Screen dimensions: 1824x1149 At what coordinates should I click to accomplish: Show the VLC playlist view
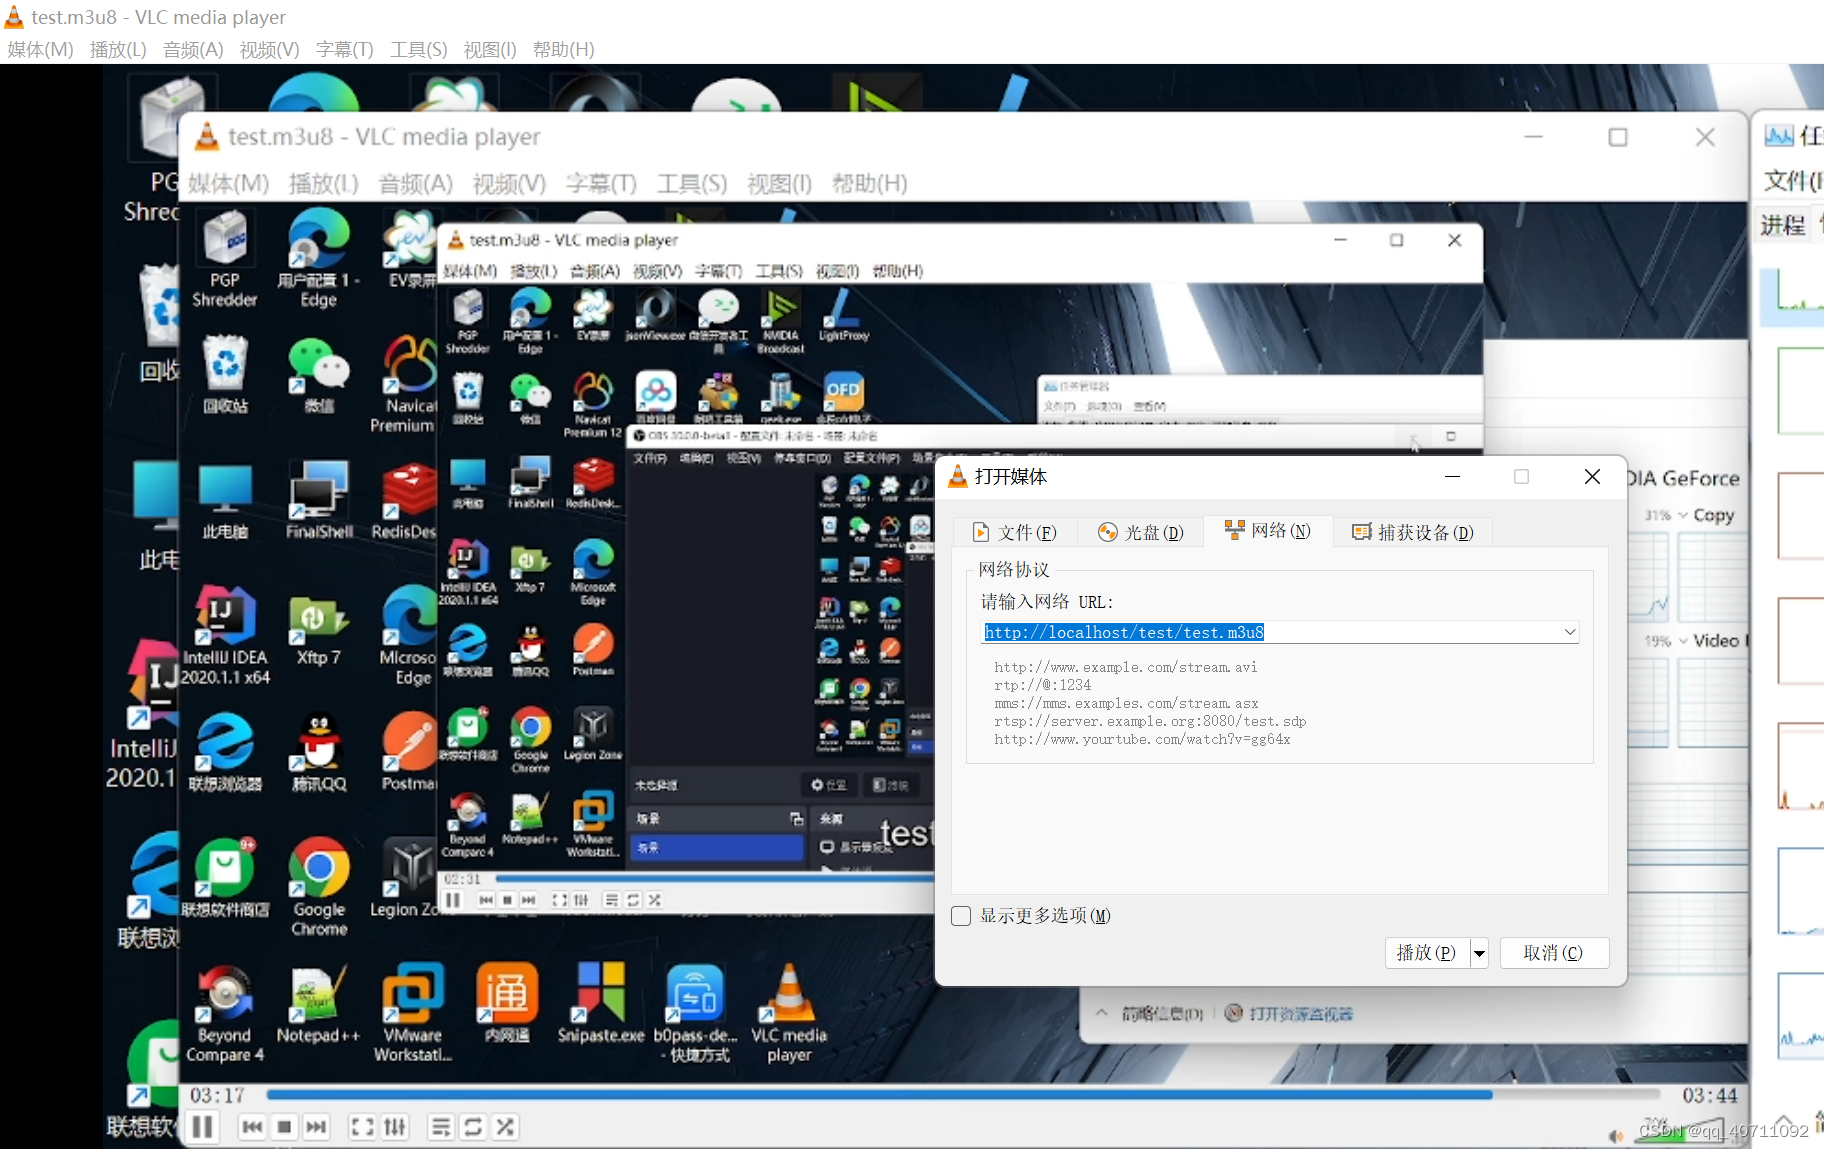point(441,1126)
